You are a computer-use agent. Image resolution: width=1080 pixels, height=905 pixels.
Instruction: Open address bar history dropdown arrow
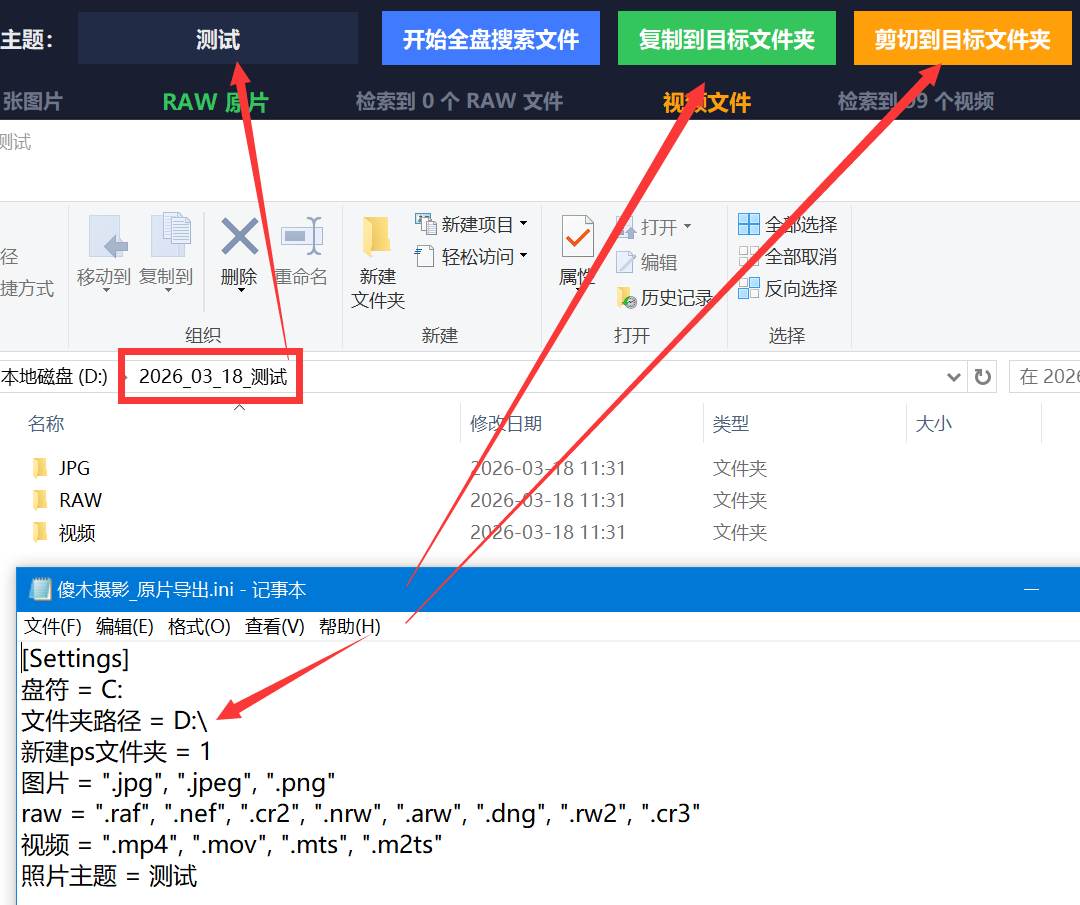point(954,377)
